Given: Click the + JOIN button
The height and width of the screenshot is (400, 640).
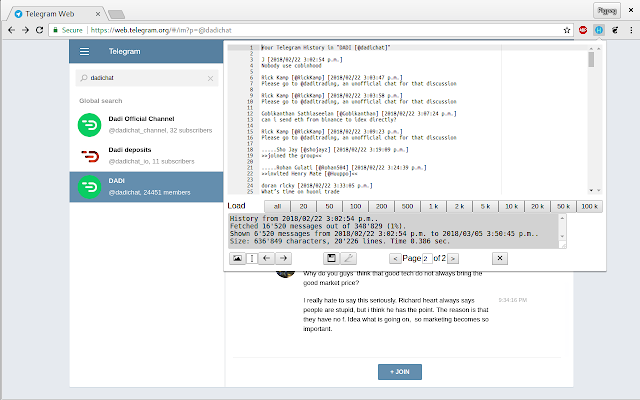Looking at the screenshot, I should [400, 371].
